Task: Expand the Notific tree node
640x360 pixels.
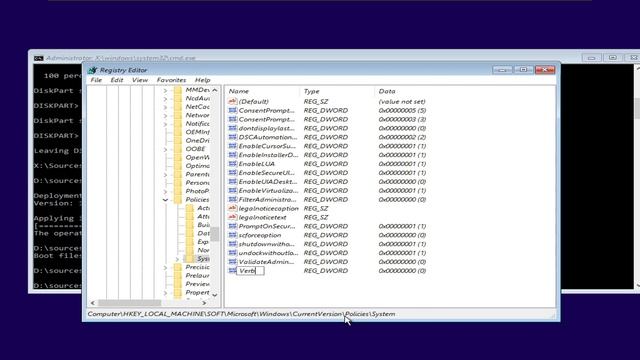Action: coord(165,124)
